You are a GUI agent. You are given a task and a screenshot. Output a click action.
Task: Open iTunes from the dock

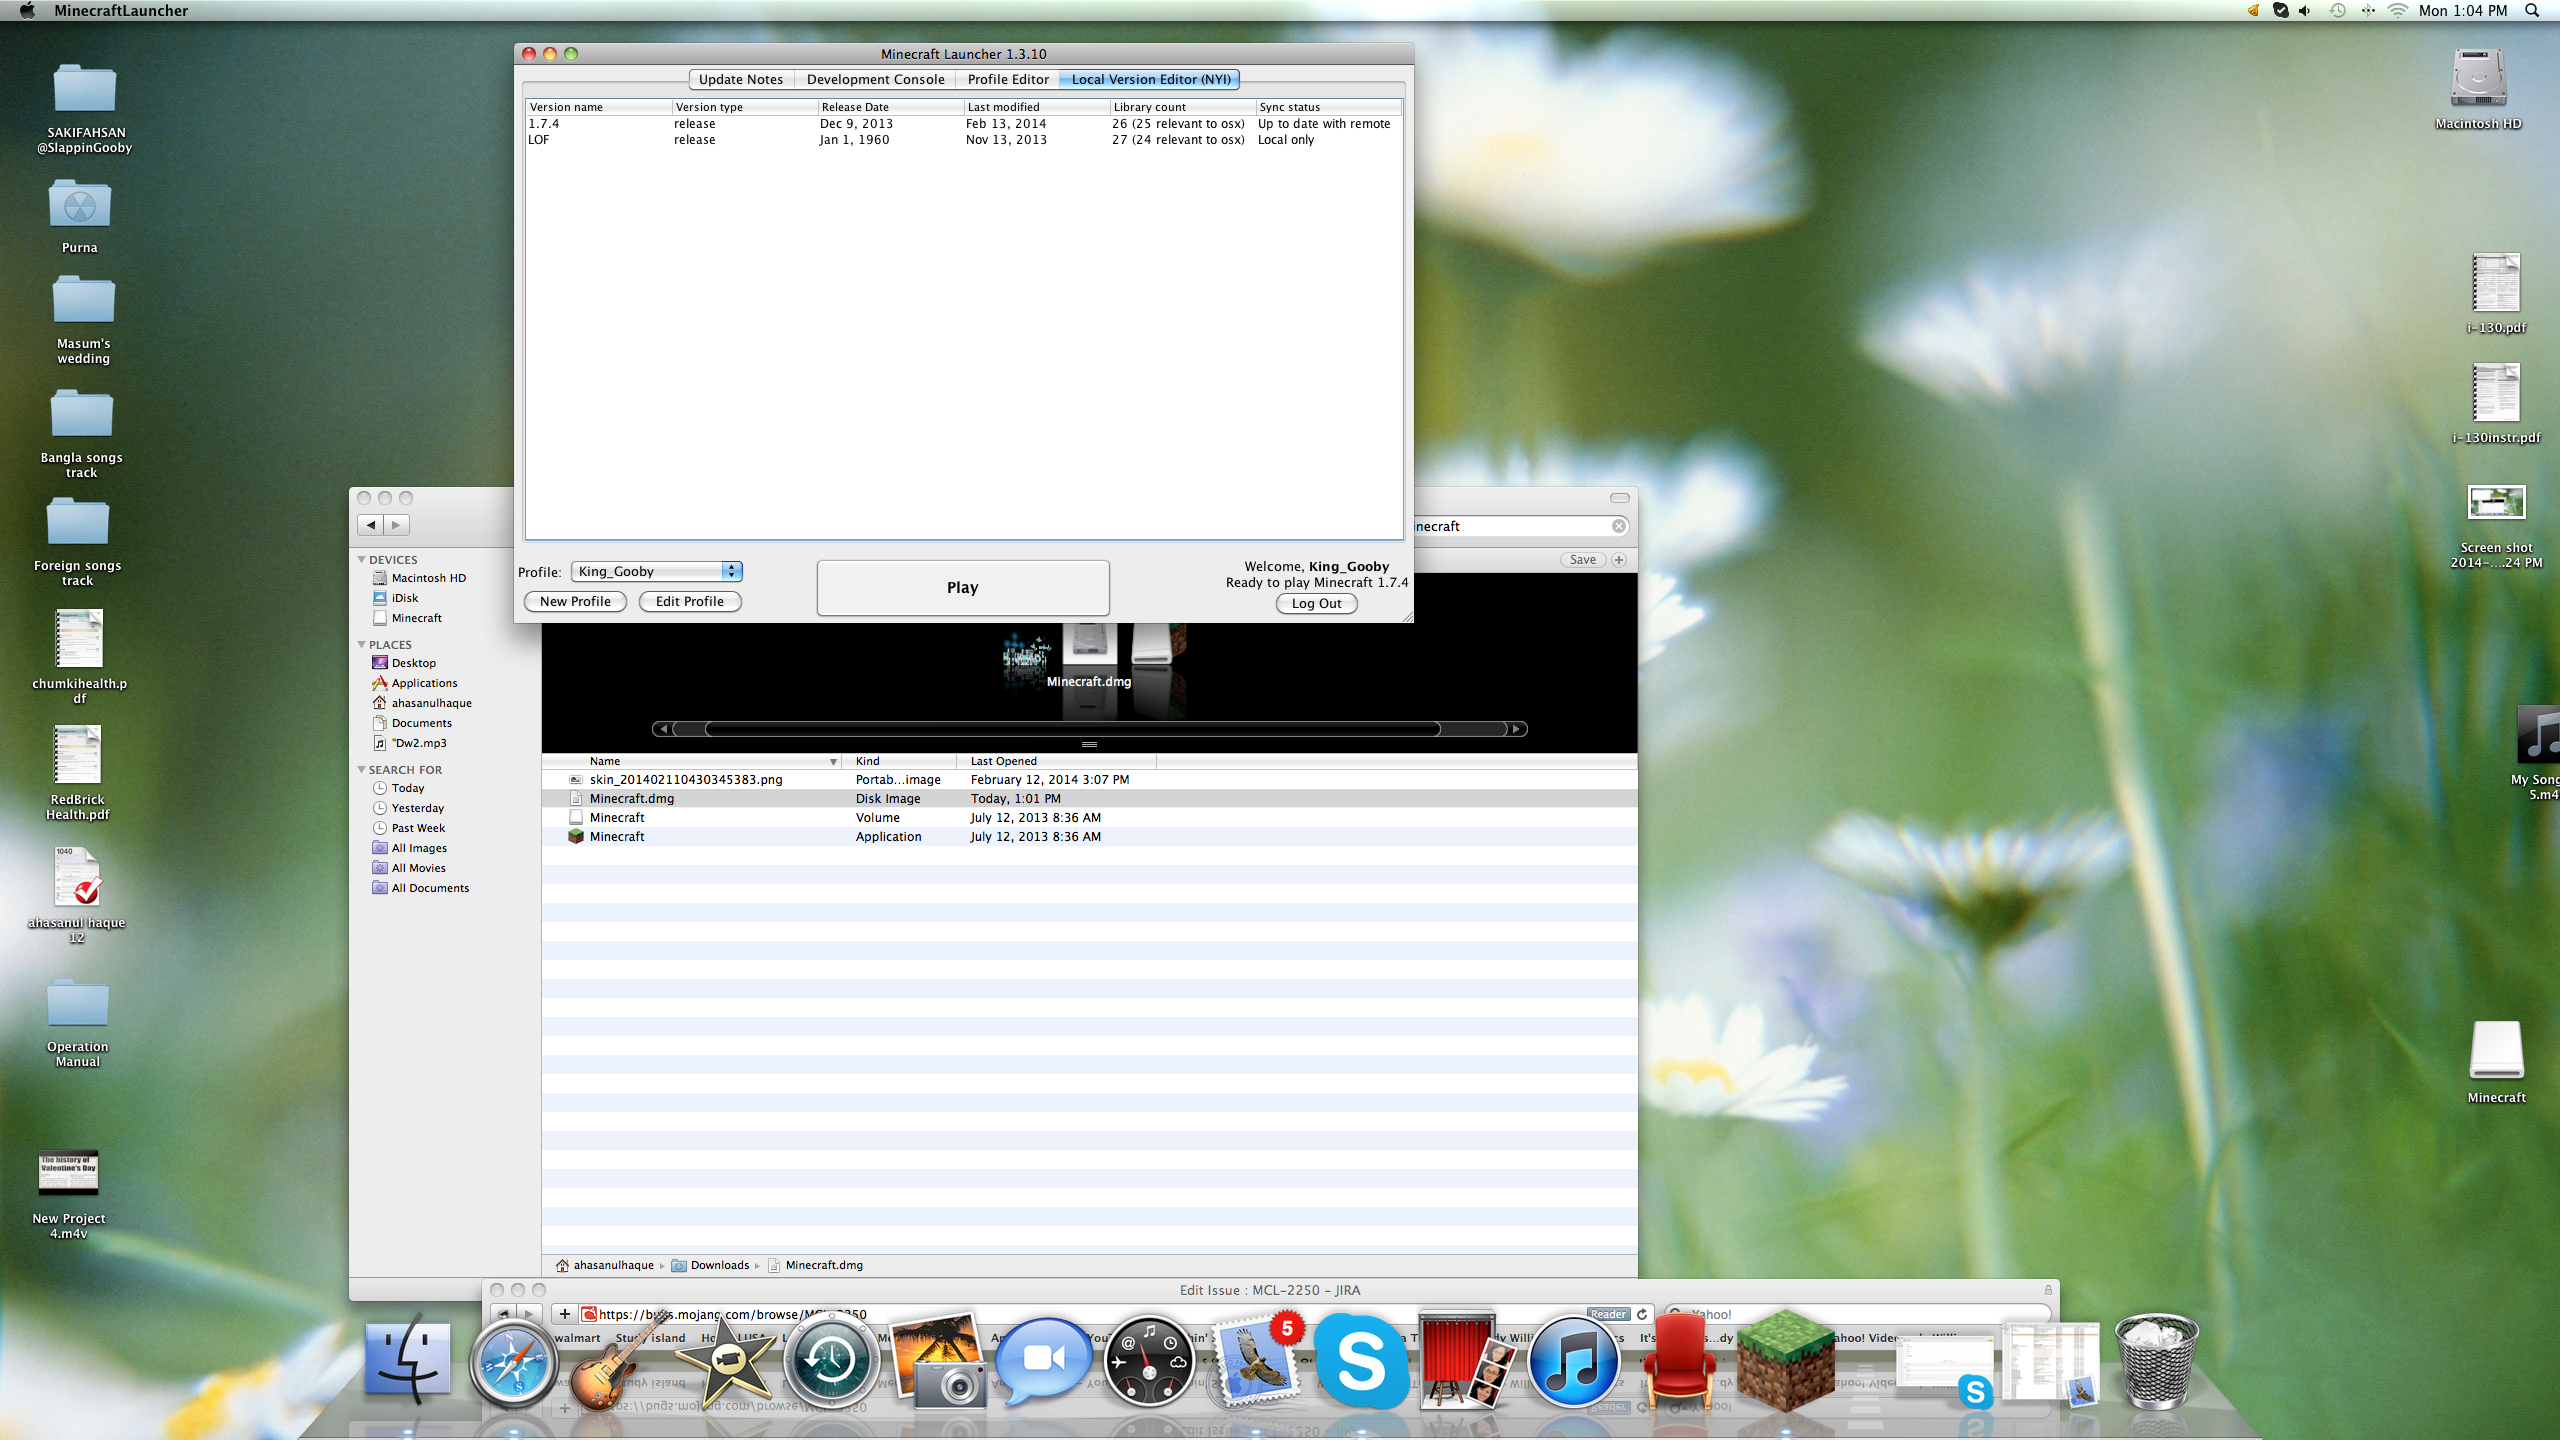coord(1573,1362)
